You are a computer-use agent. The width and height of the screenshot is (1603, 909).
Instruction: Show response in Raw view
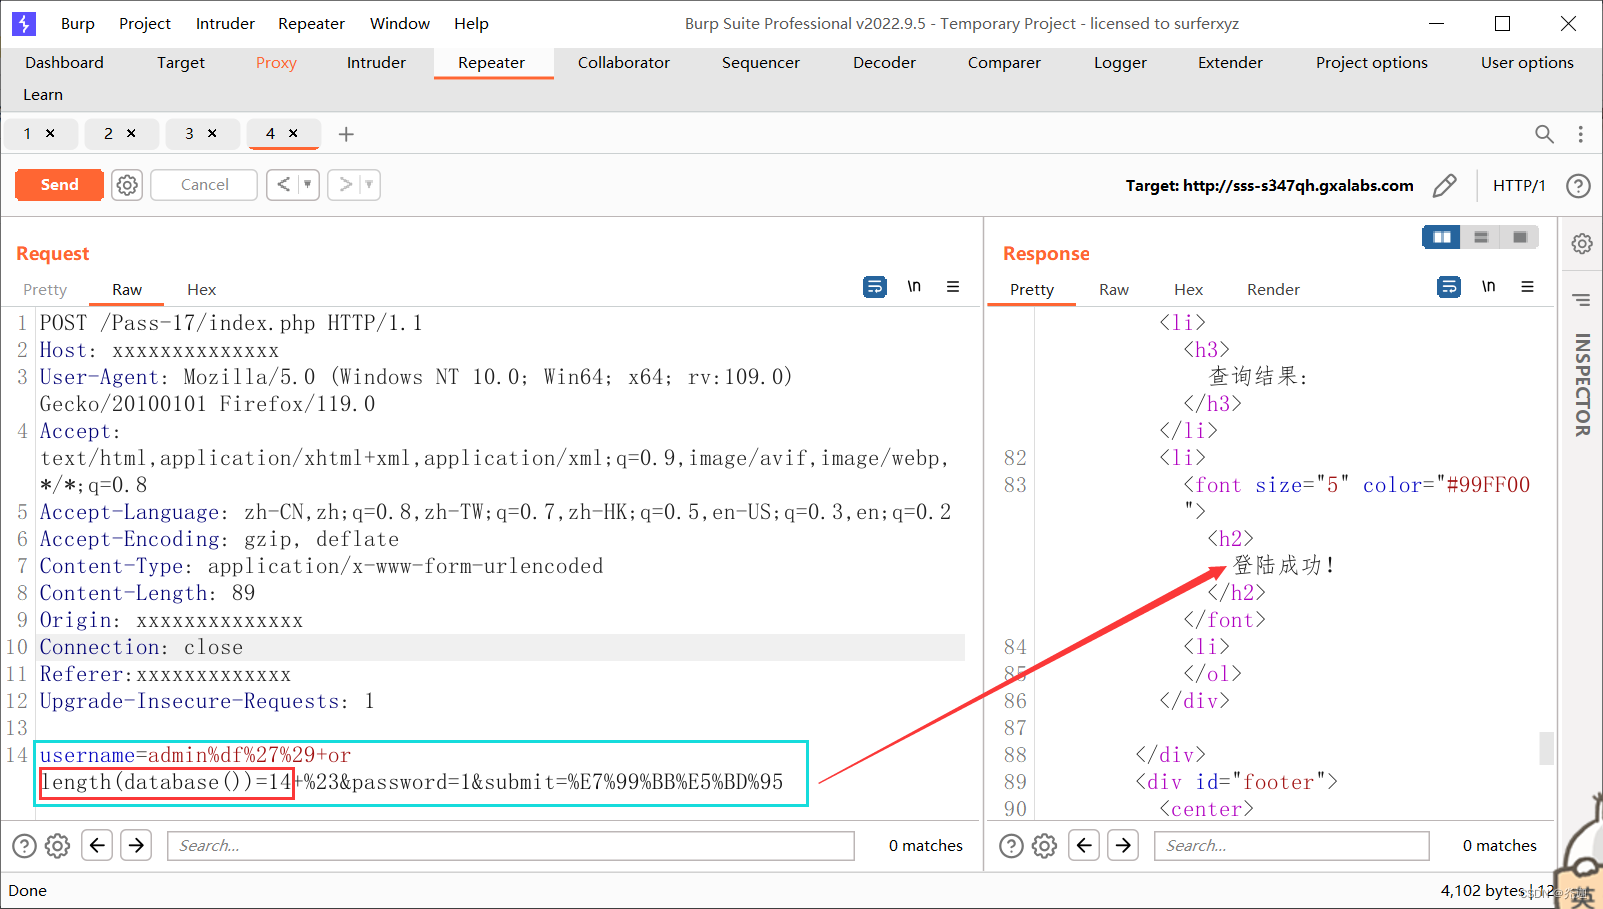pos(1114,289)
